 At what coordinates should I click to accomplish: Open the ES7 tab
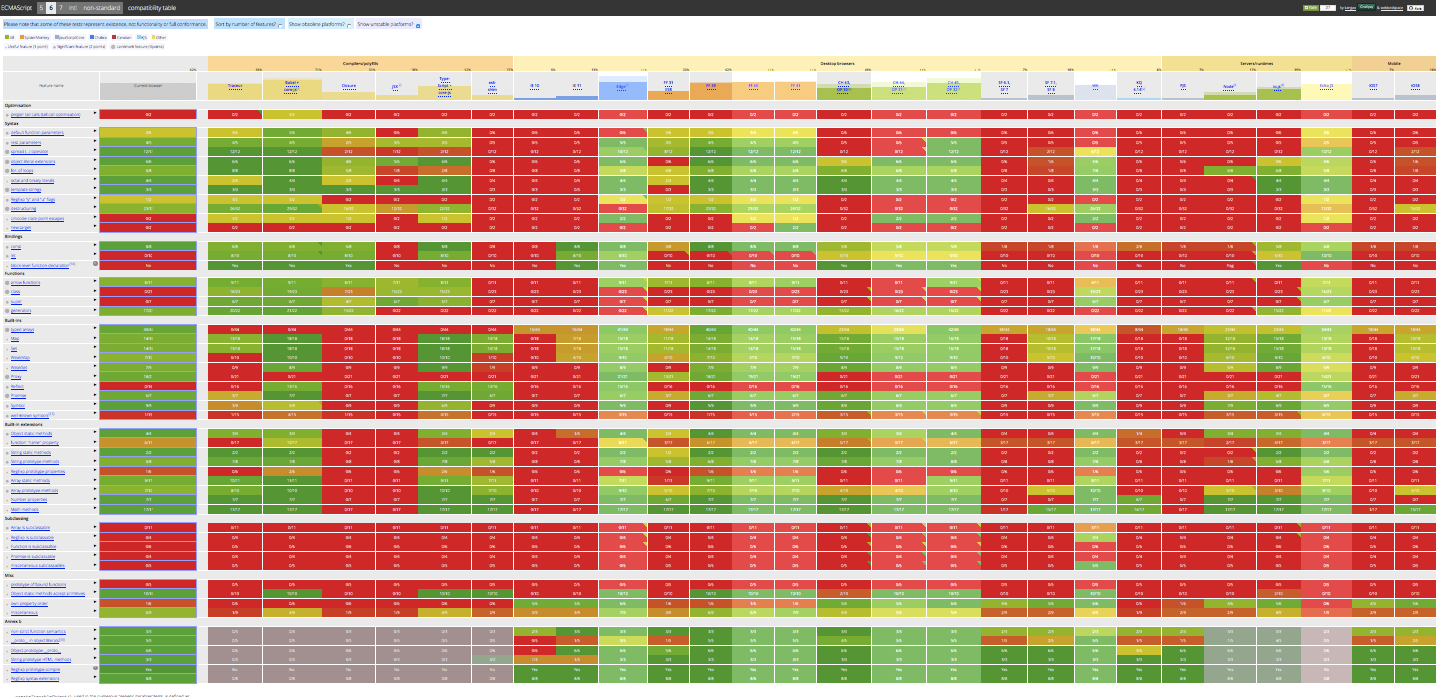[x=61, y=8]
